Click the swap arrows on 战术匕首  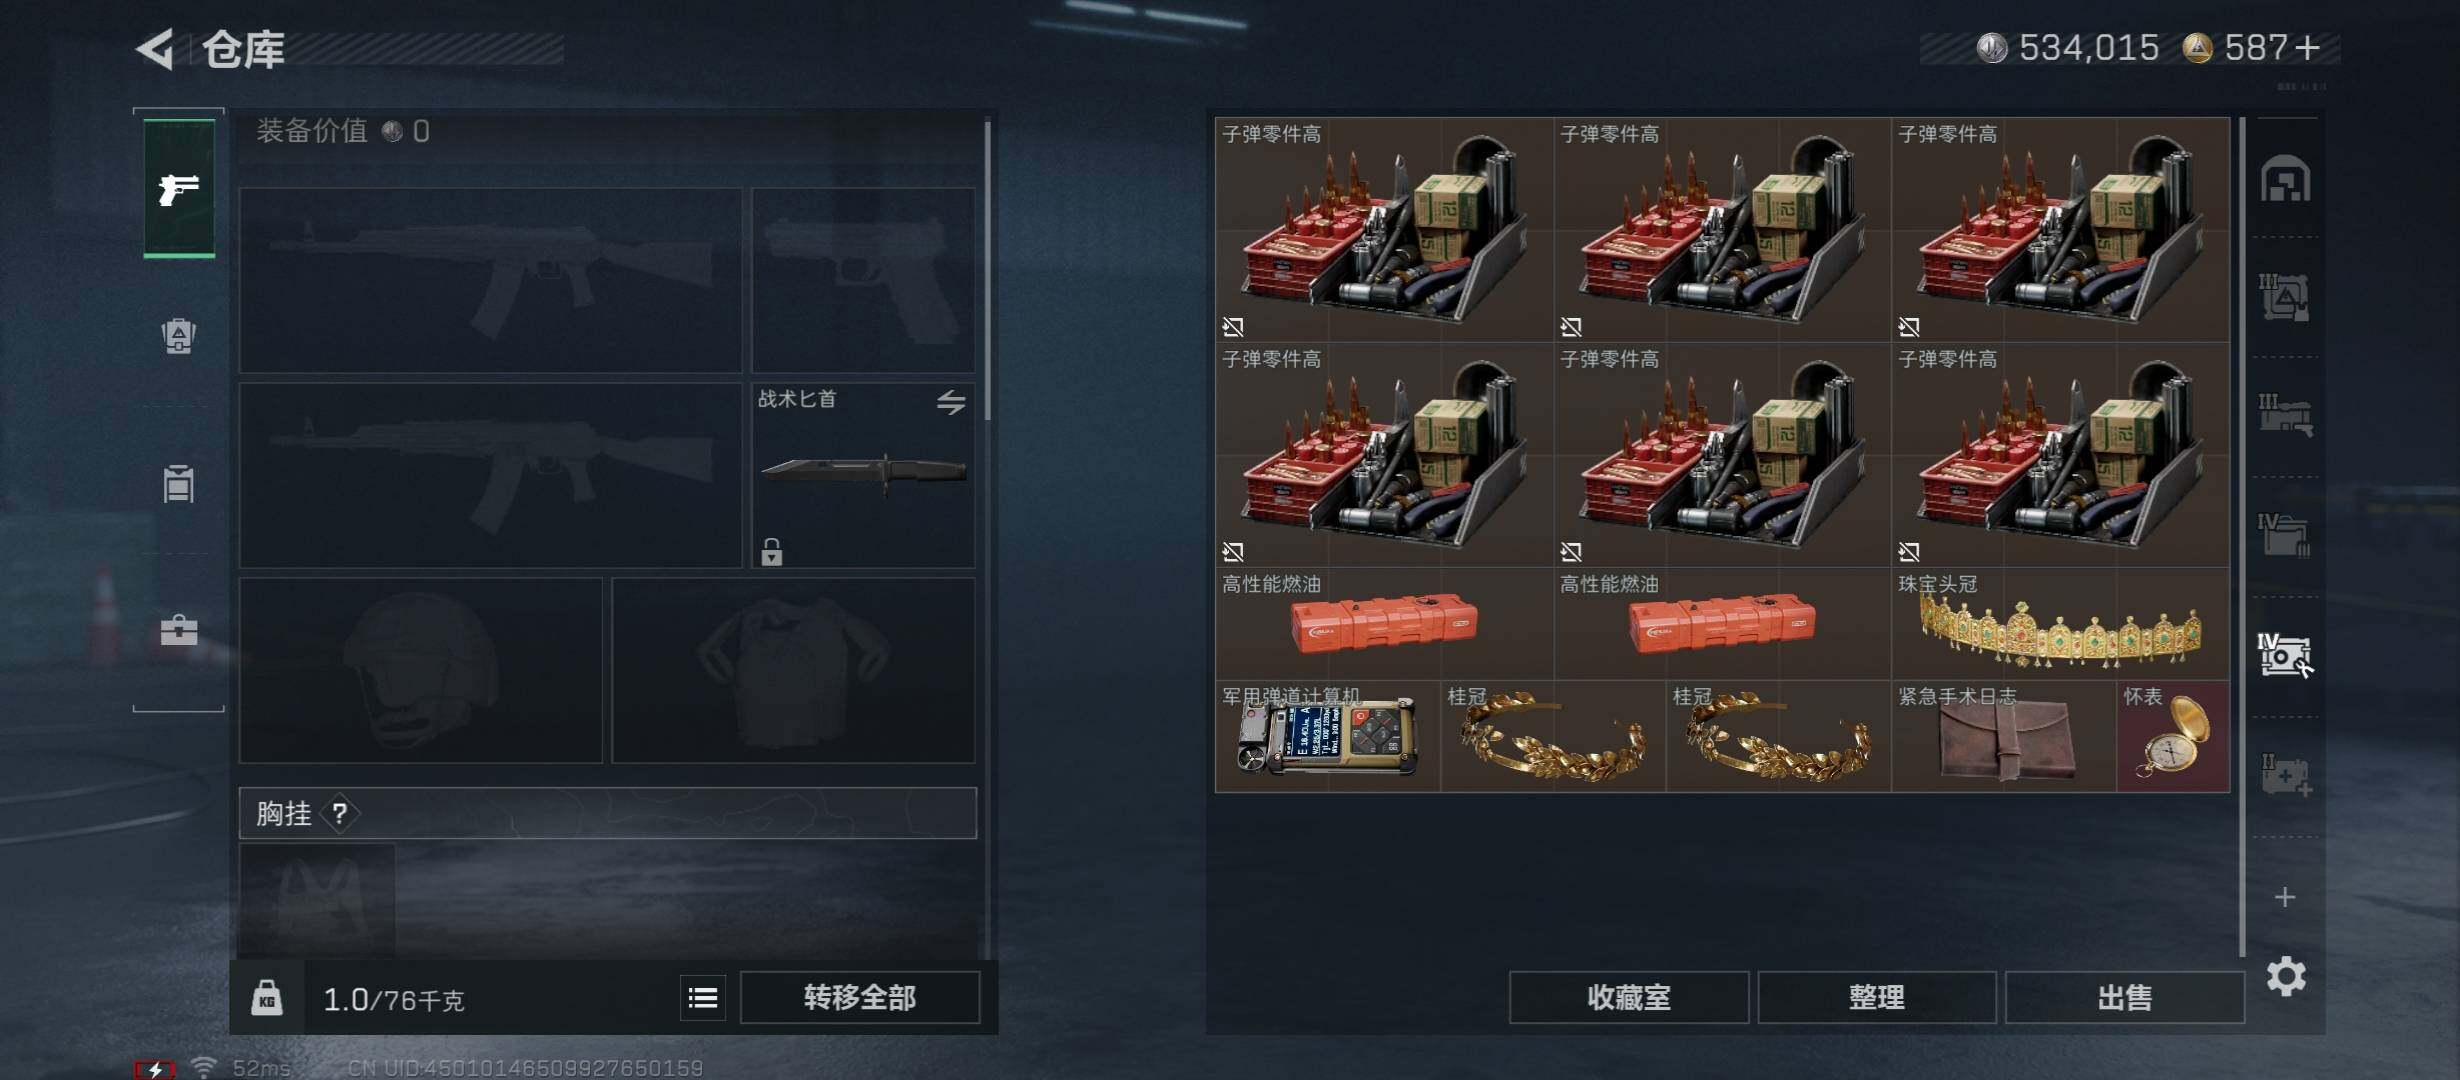click(x=951, y=402)
